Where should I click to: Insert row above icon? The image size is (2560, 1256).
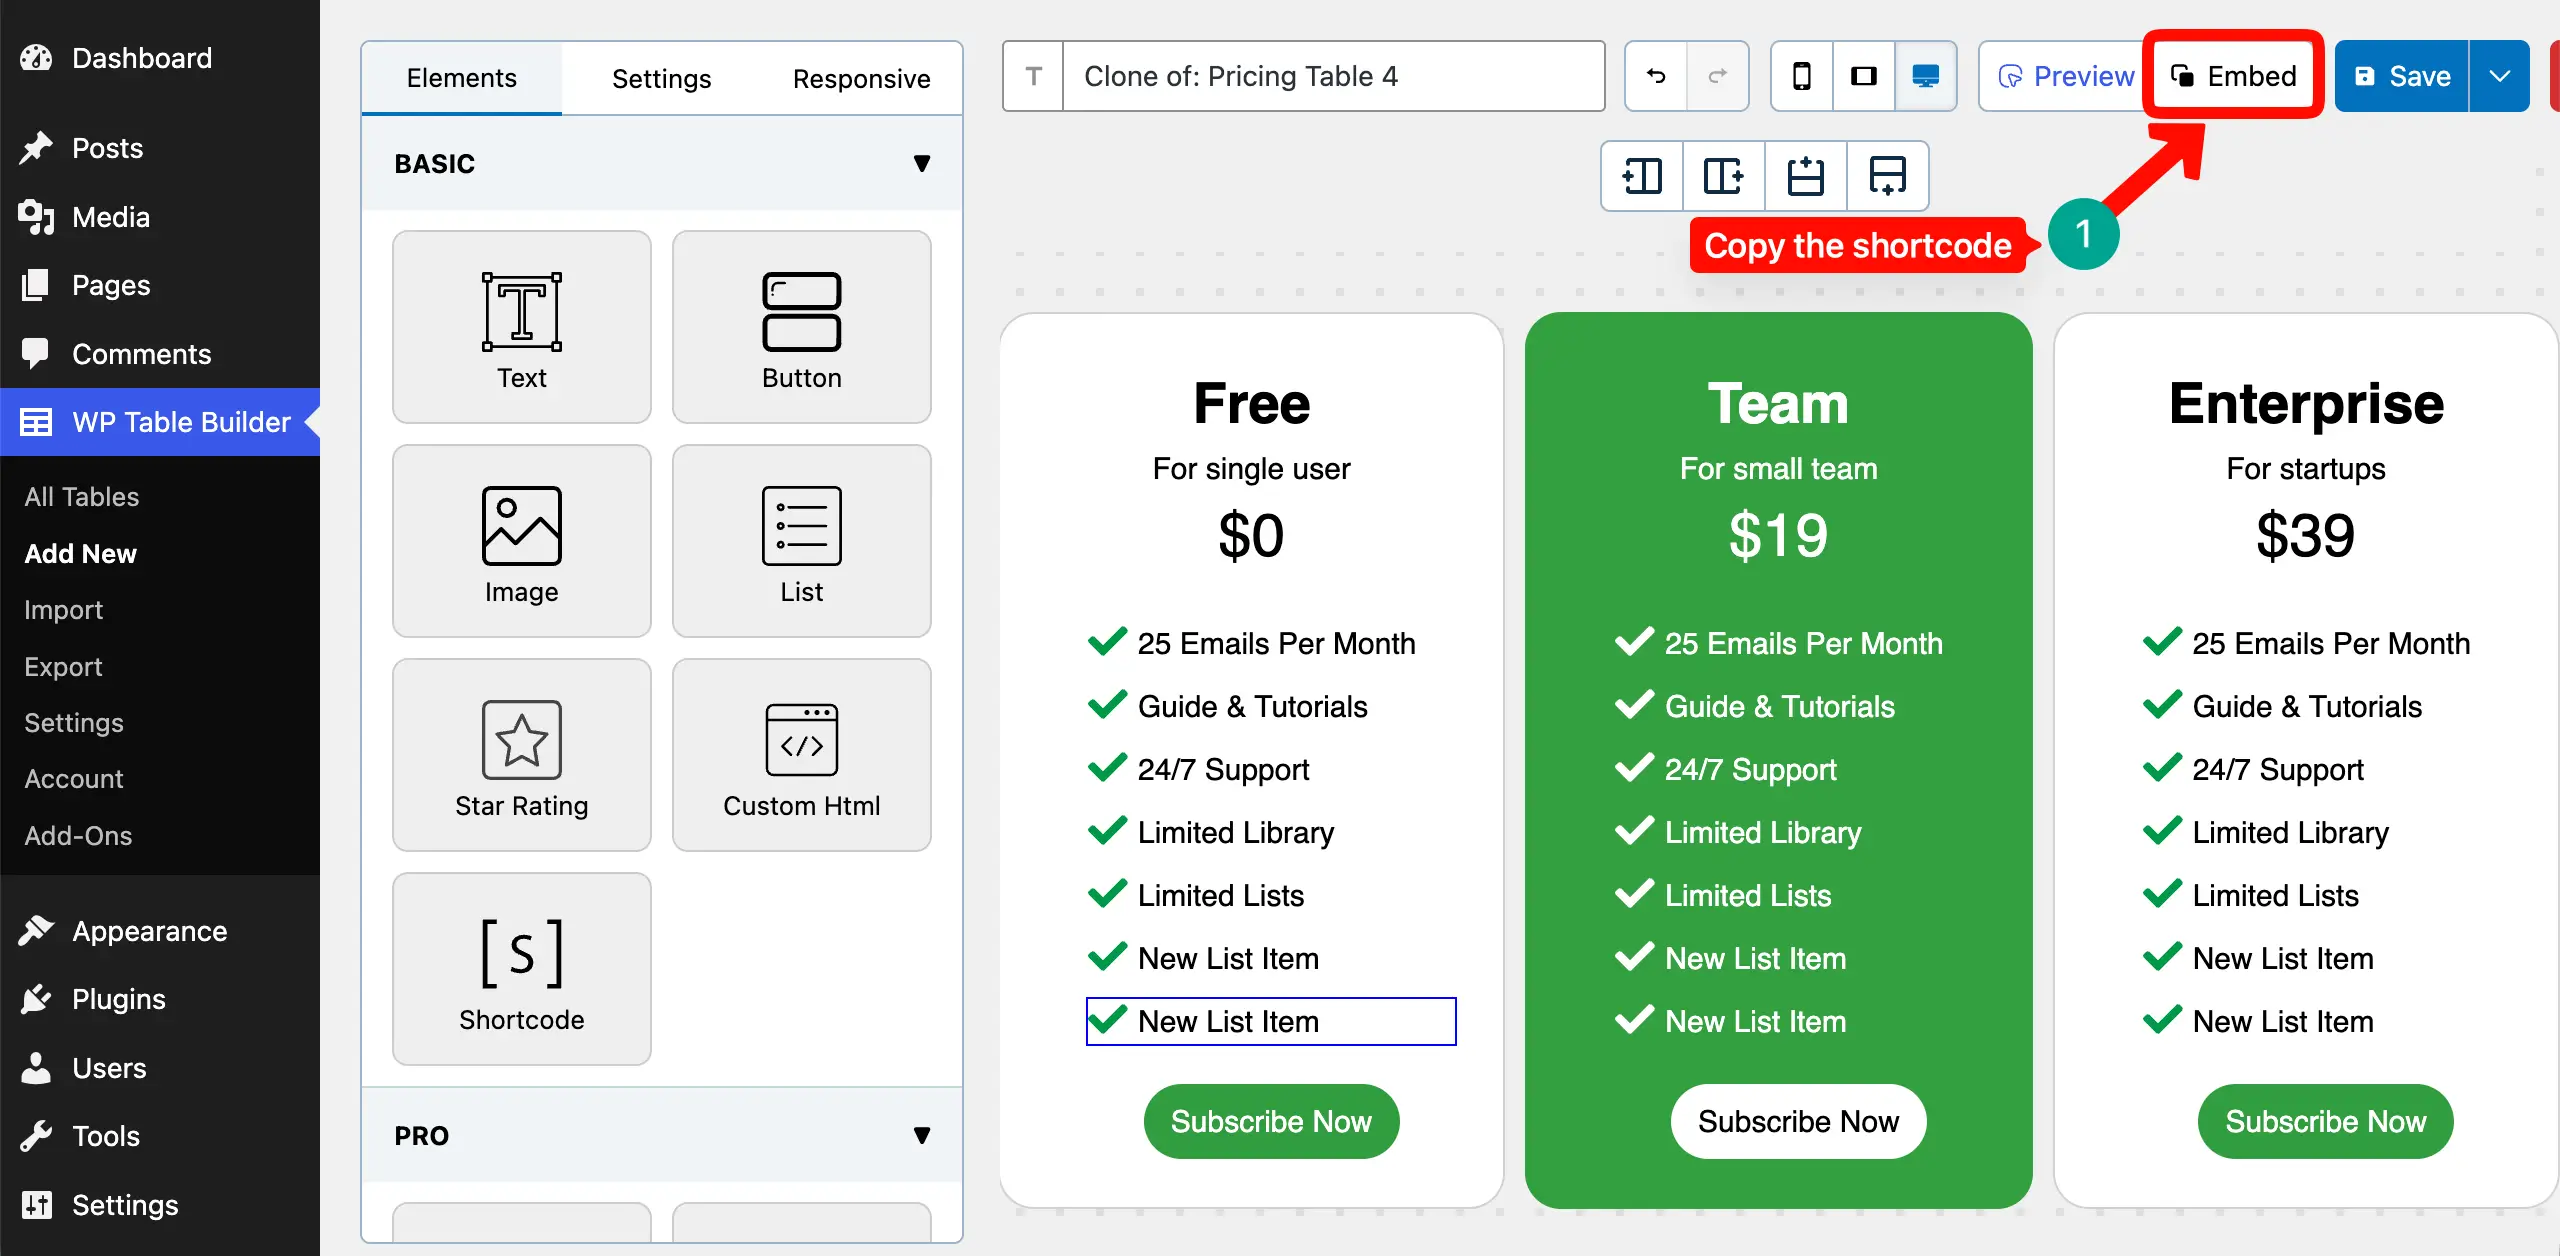1805,176
